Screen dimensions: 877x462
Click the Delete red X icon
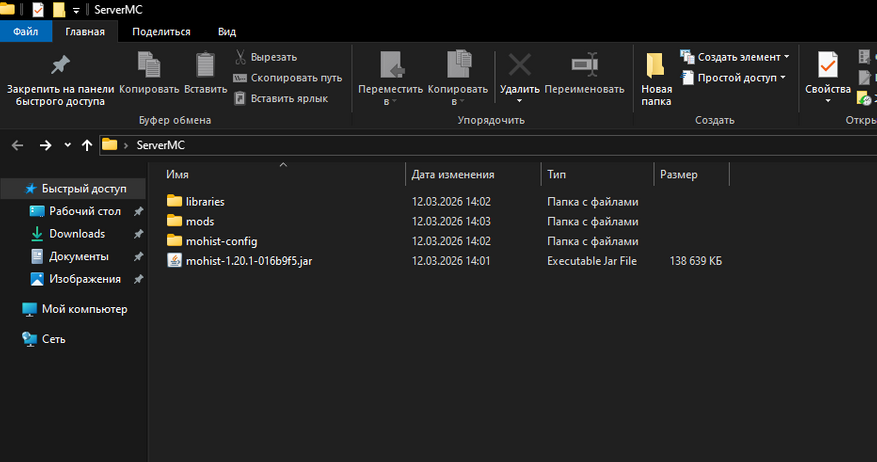point(520,66)
